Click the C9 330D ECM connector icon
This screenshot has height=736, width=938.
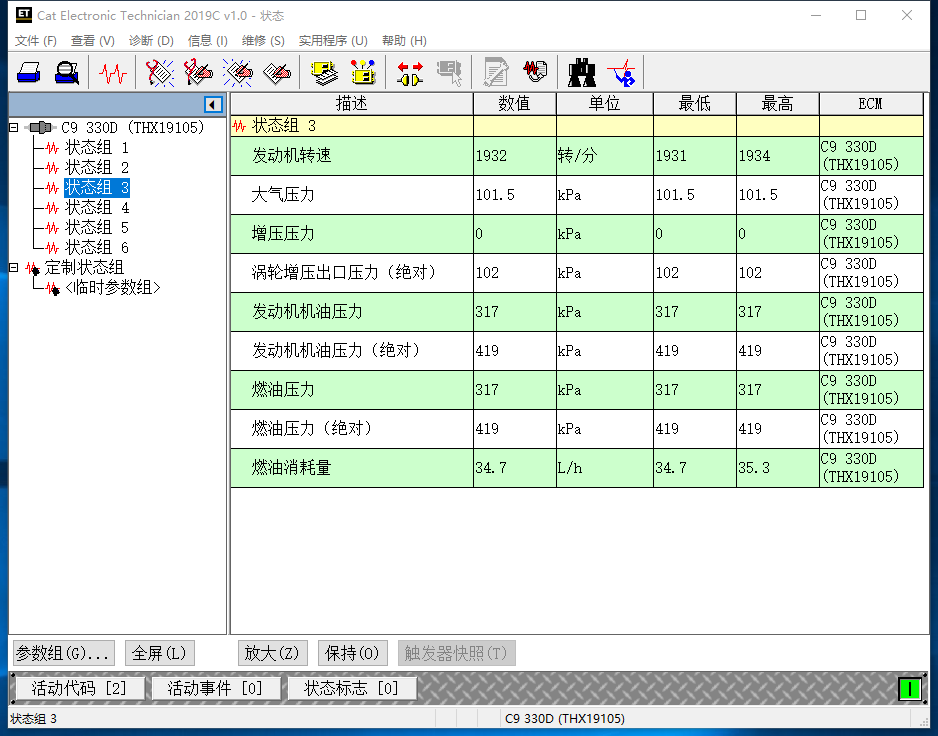click(x=41, y=127)
